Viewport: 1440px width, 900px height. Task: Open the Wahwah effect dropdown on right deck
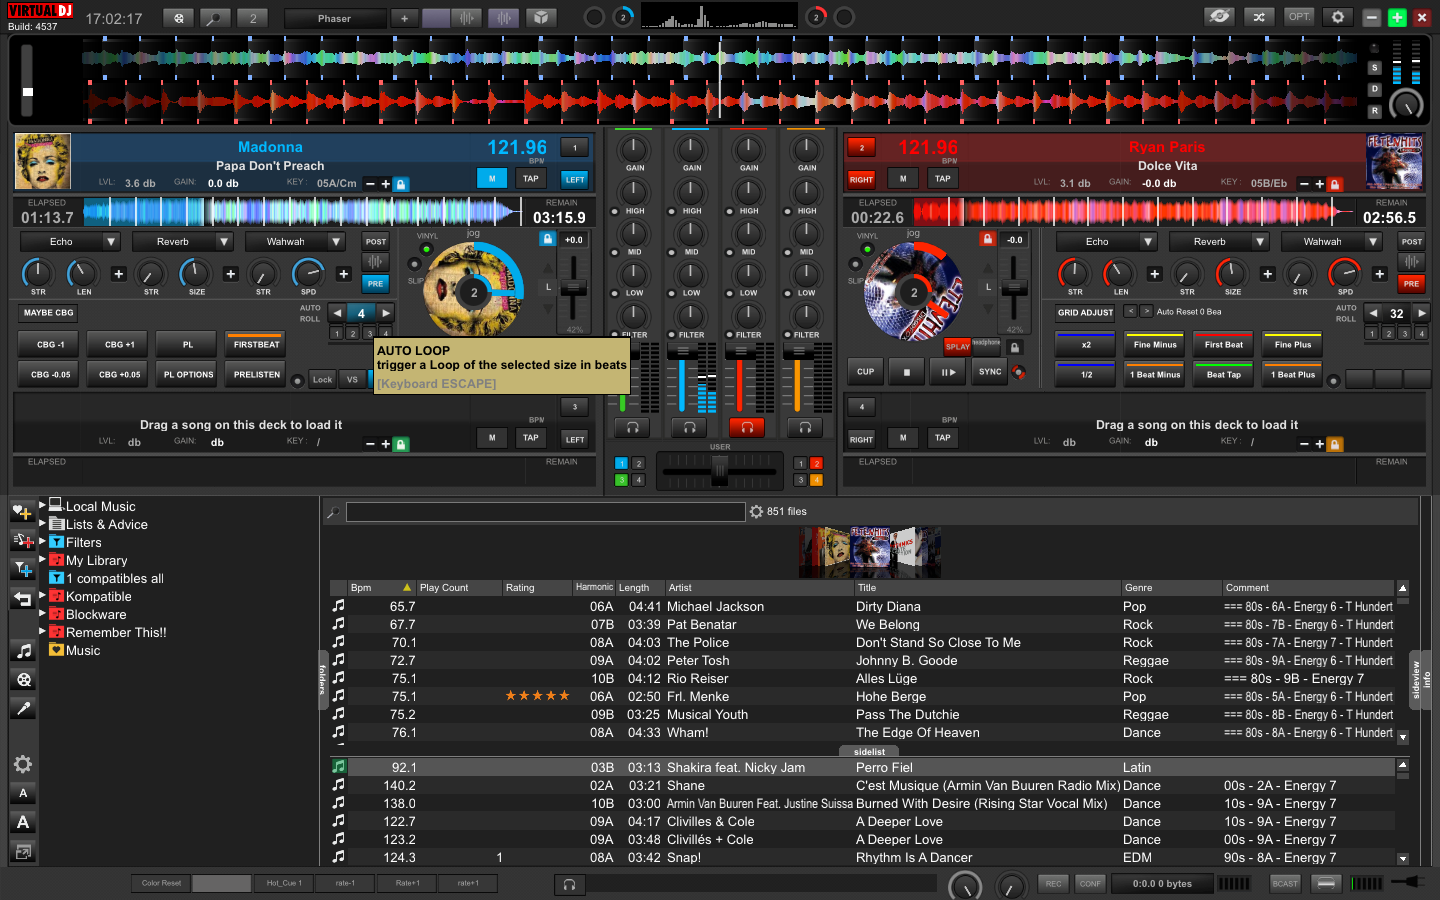click(1373, 241)
